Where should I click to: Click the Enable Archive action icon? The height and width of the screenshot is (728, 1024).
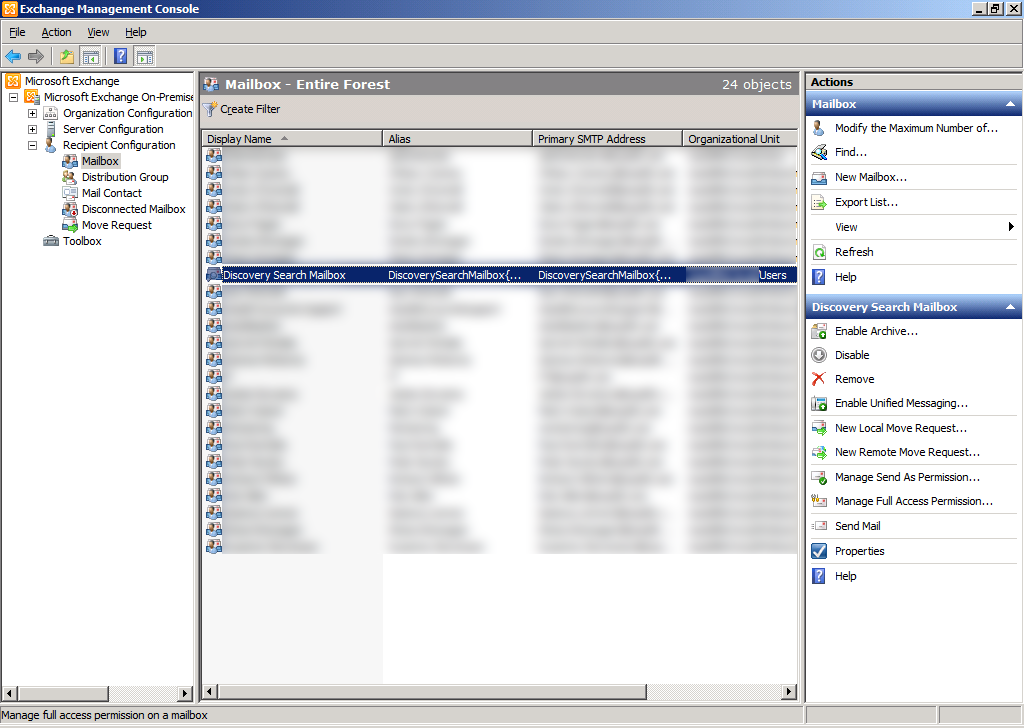tap(819, 332)
